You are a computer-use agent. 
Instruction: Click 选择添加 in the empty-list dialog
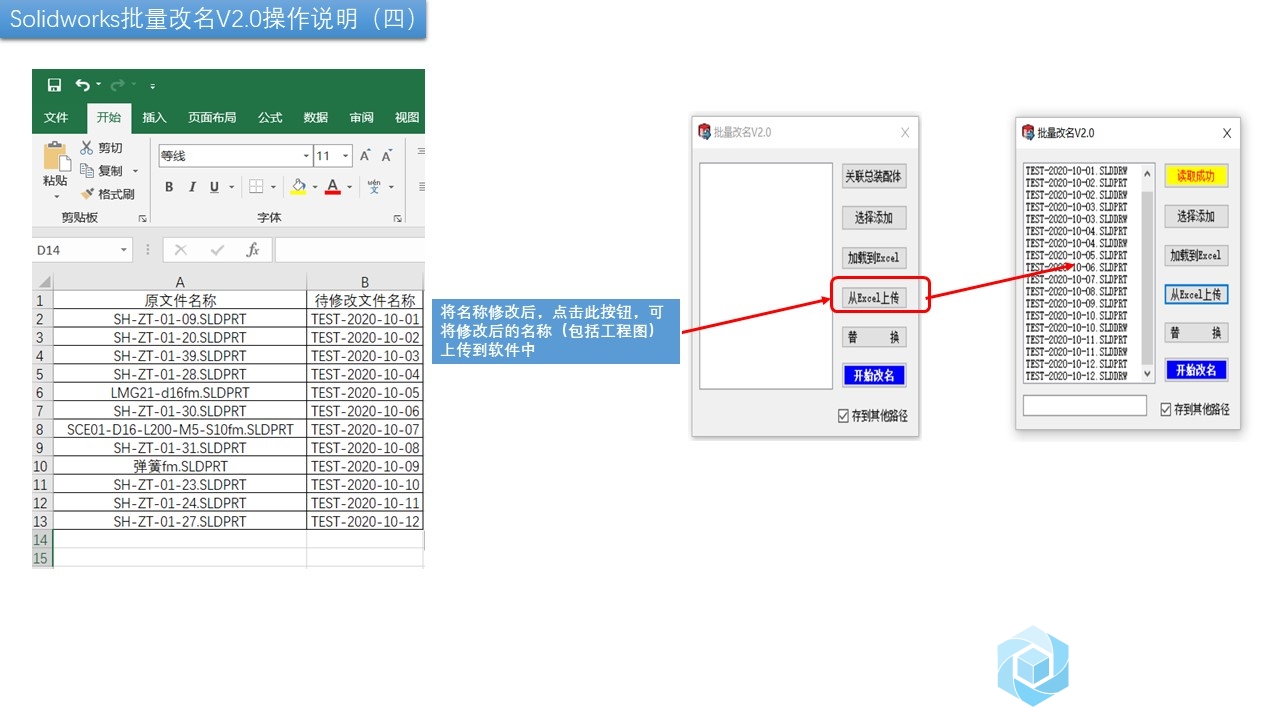pos(874,217)
